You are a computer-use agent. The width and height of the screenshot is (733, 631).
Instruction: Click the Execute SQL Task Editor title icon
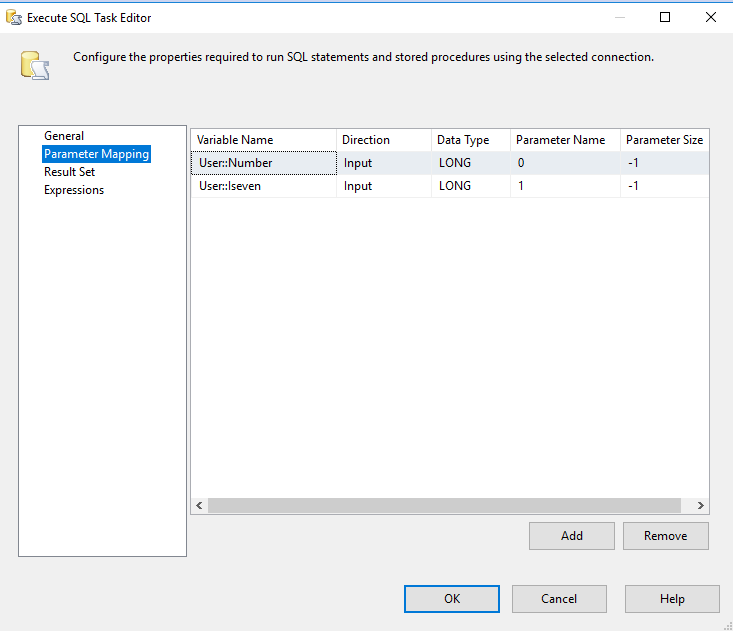tap(14, 17)
